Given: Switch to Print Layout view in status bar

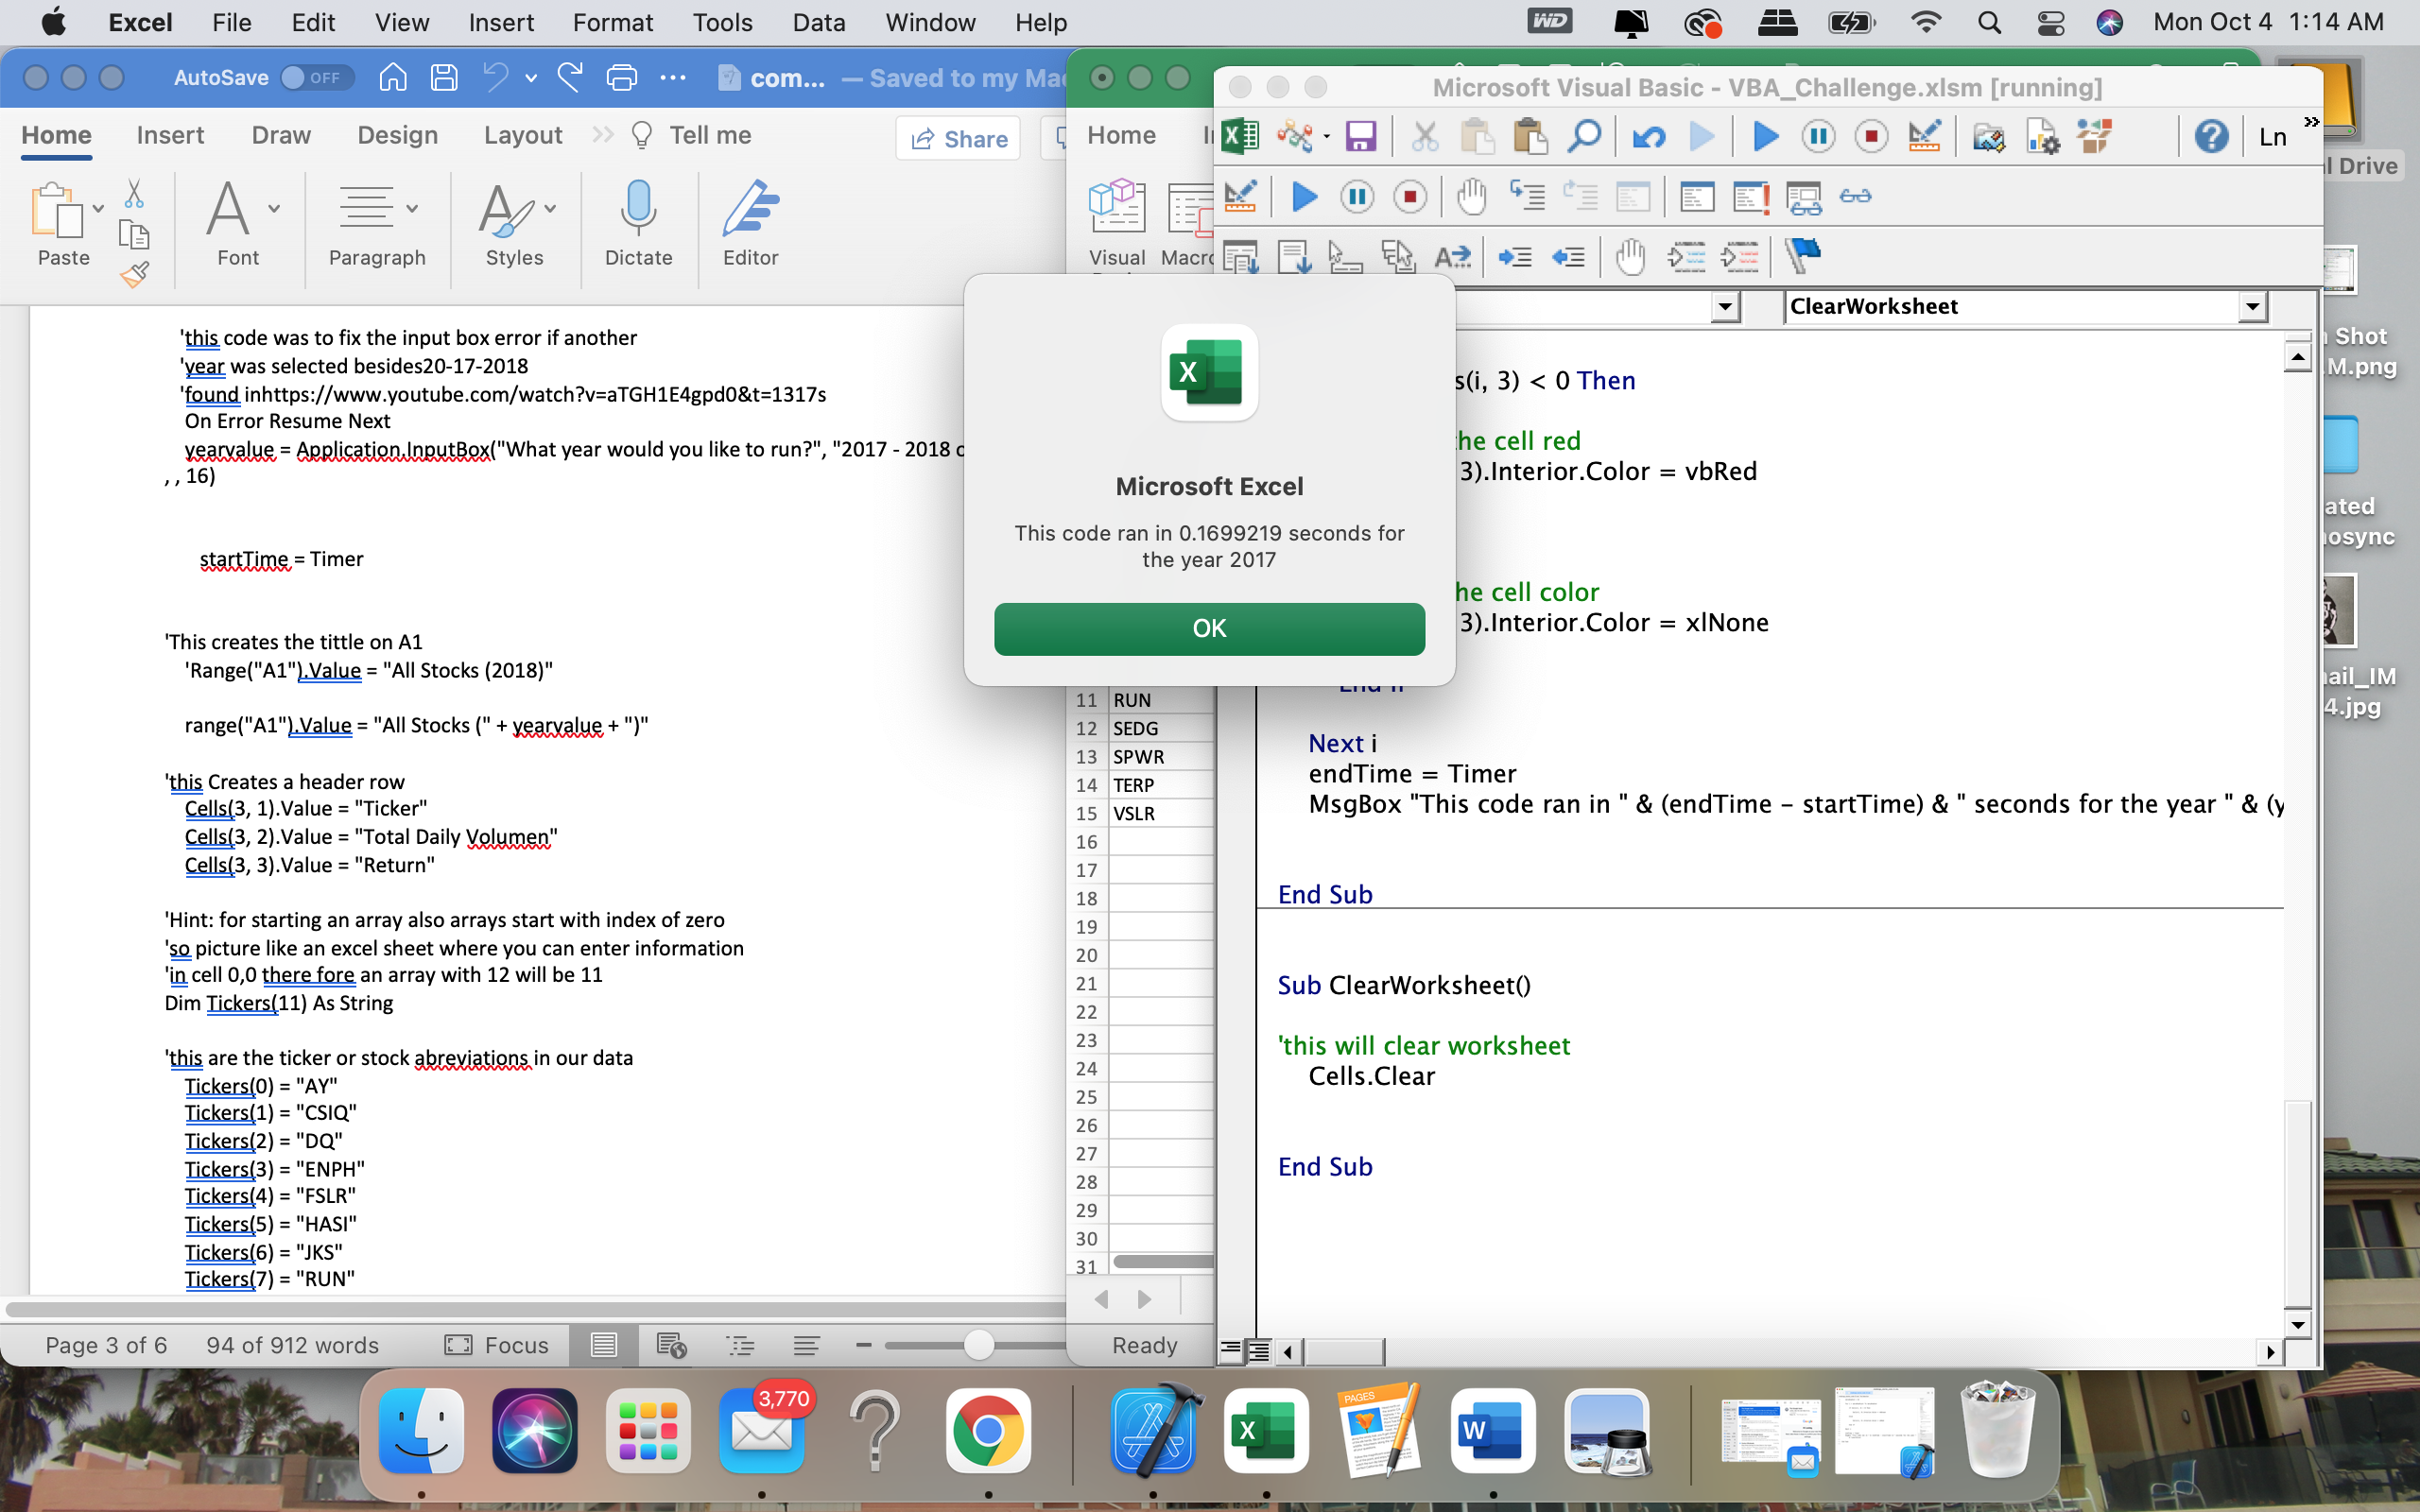Looking at the screenshot, I should click(604, 1345).
